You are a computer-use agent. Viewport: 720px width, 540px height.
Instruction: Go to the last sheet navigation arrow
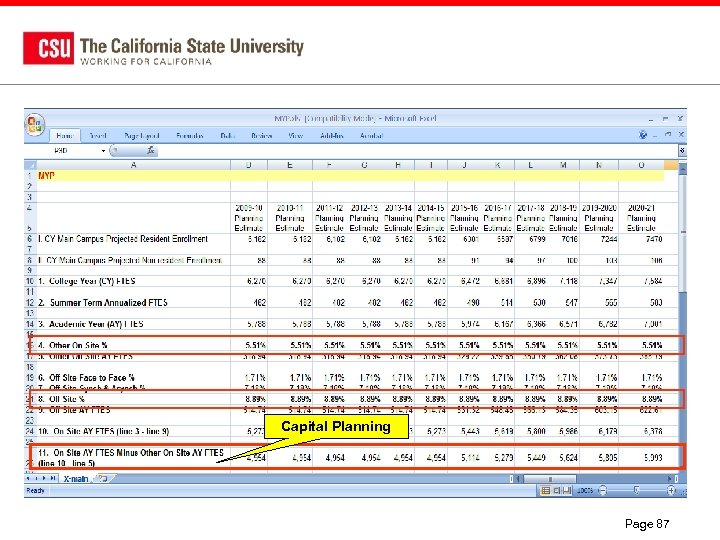[x=53, y=478]
